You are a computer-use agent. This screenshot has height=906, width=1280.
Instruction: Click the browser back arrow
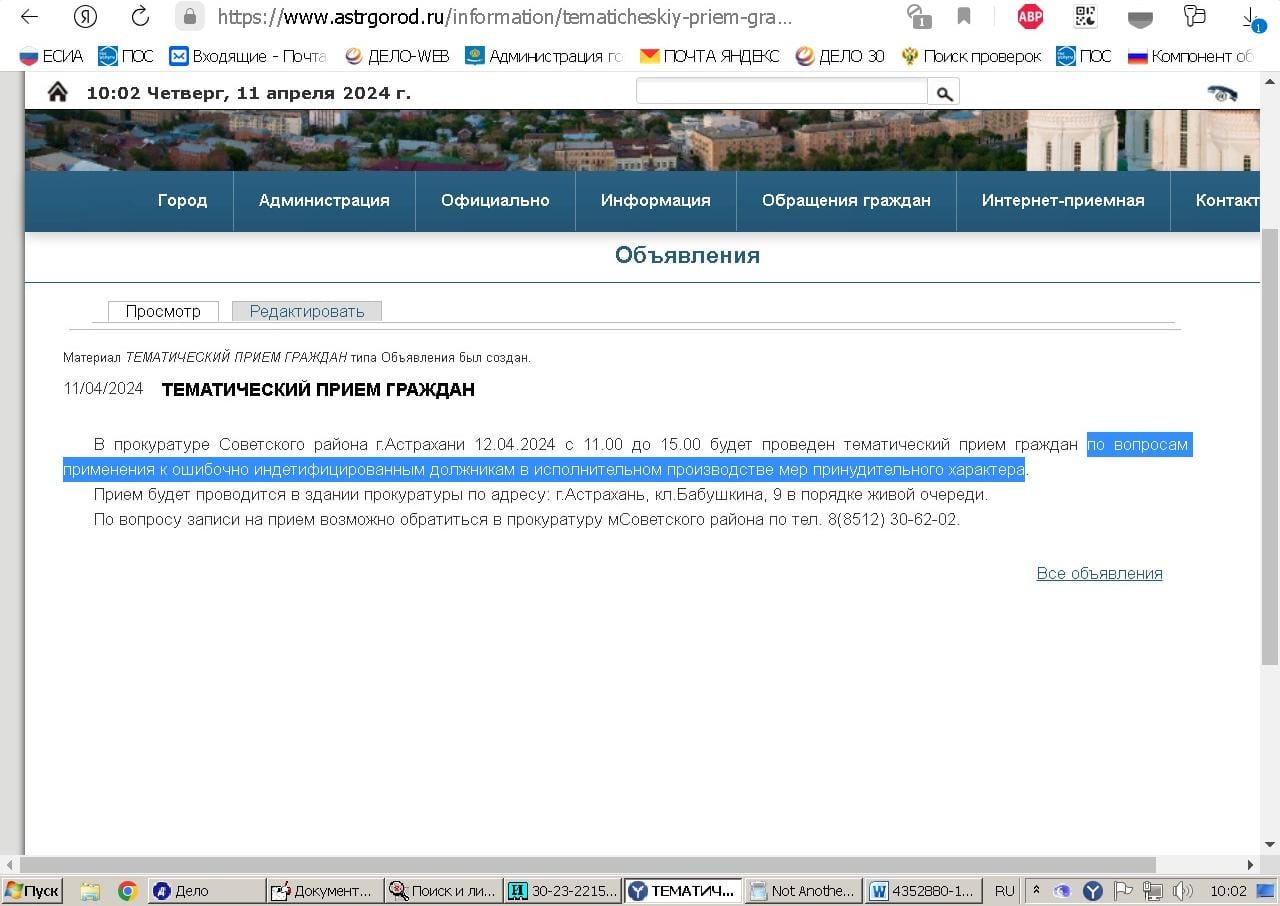pyautogui.click(x=30, y=16)
